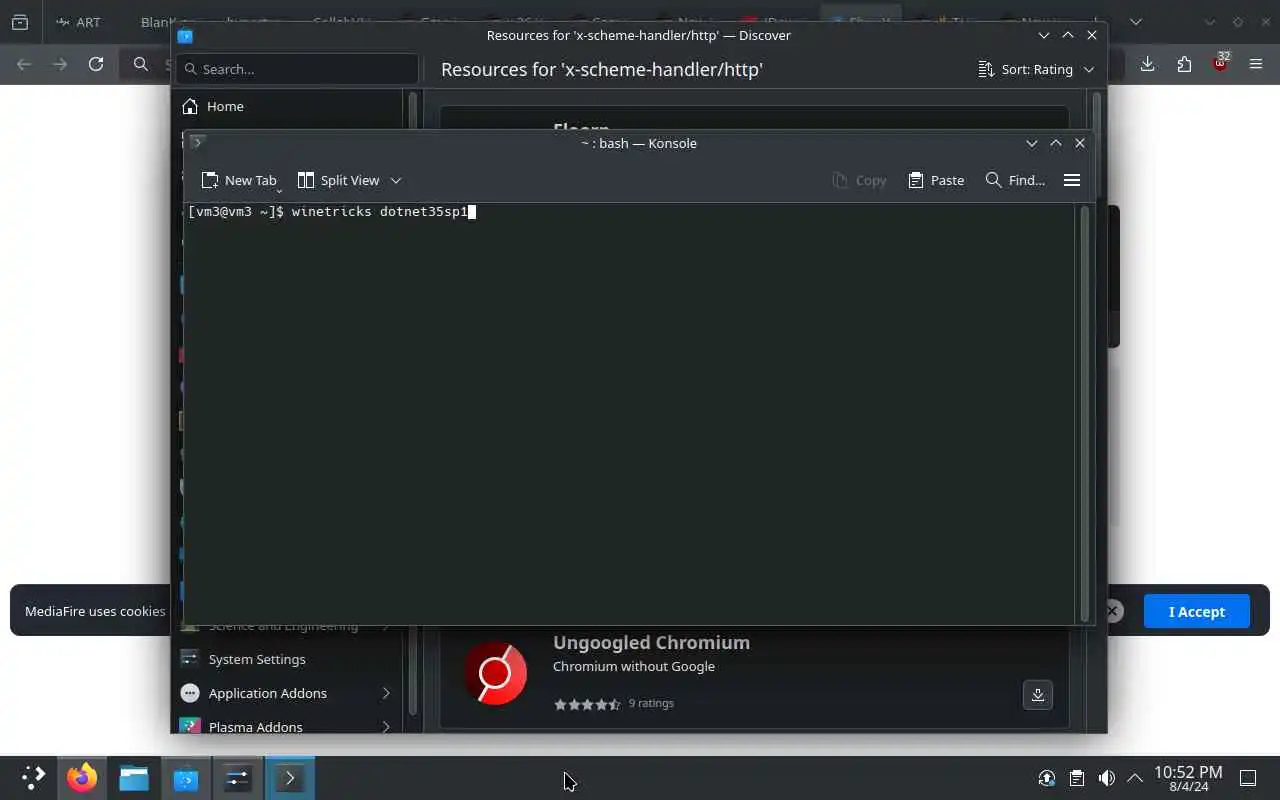1280x800 pixels.
Task: Open the list all tabs dropdown in browser
Action: click(x=1135, y=22)
